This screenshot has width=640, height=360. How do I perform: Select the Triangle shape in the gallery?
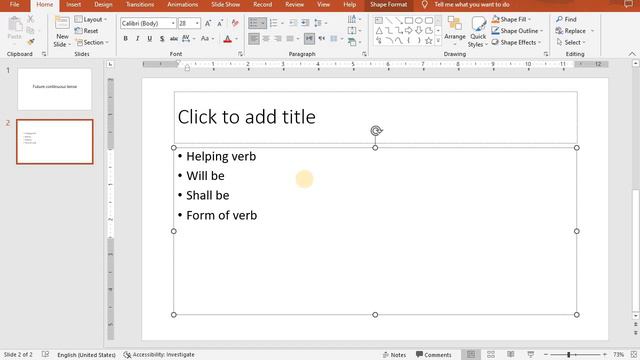tap(379, 31)
